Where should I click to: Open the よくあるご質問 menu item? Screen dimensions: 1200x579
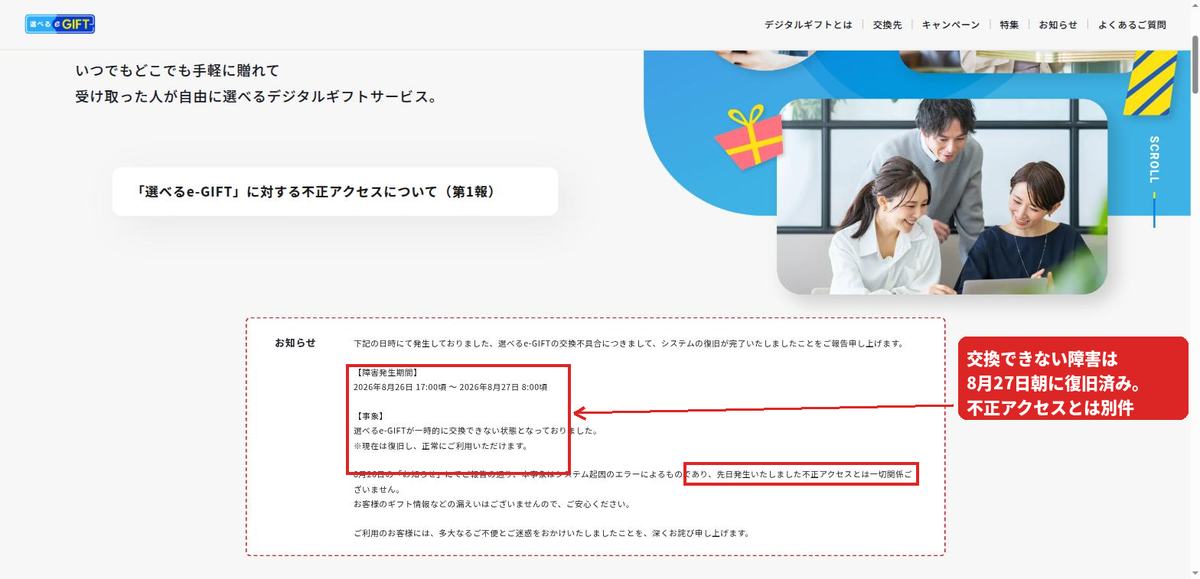(1132, 25)
